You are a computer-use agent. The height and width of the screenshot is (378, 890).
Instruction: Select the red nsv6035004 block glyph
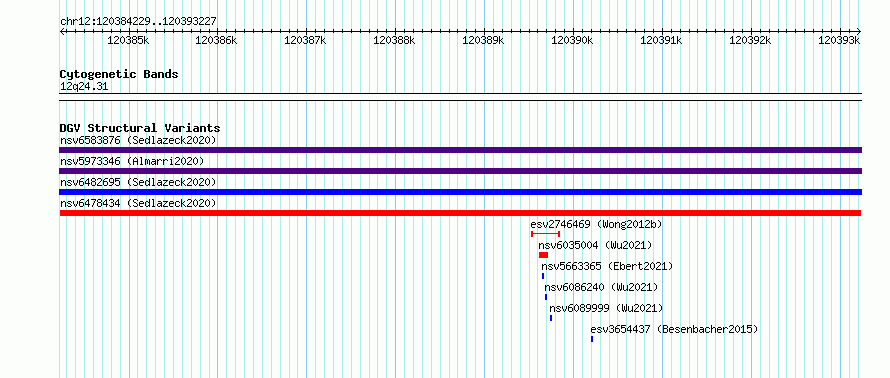pyautogui.click(x=543, y=255)
